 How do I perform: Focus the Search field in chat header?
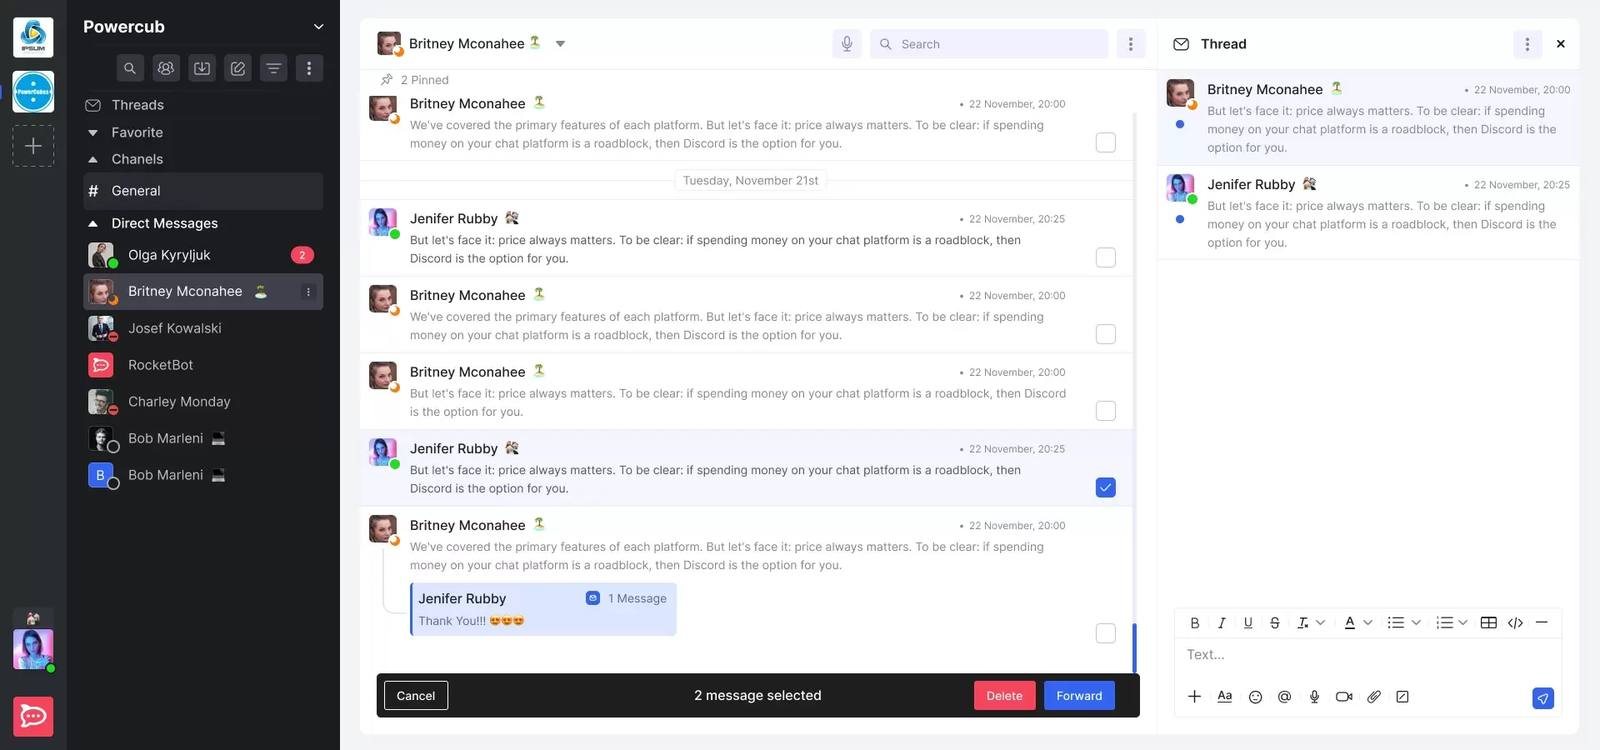point(989,44)
